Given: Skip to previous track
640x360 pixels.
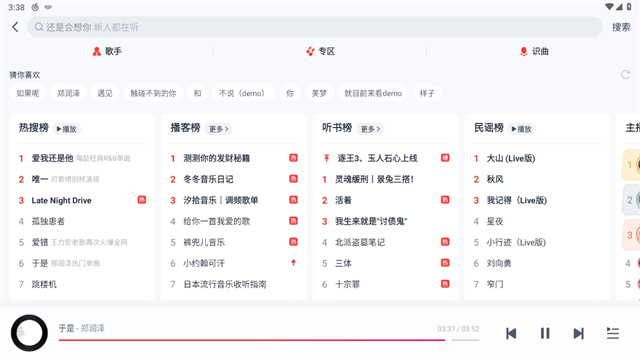Looking at the screenshot, I should click(x=511, y=333).
